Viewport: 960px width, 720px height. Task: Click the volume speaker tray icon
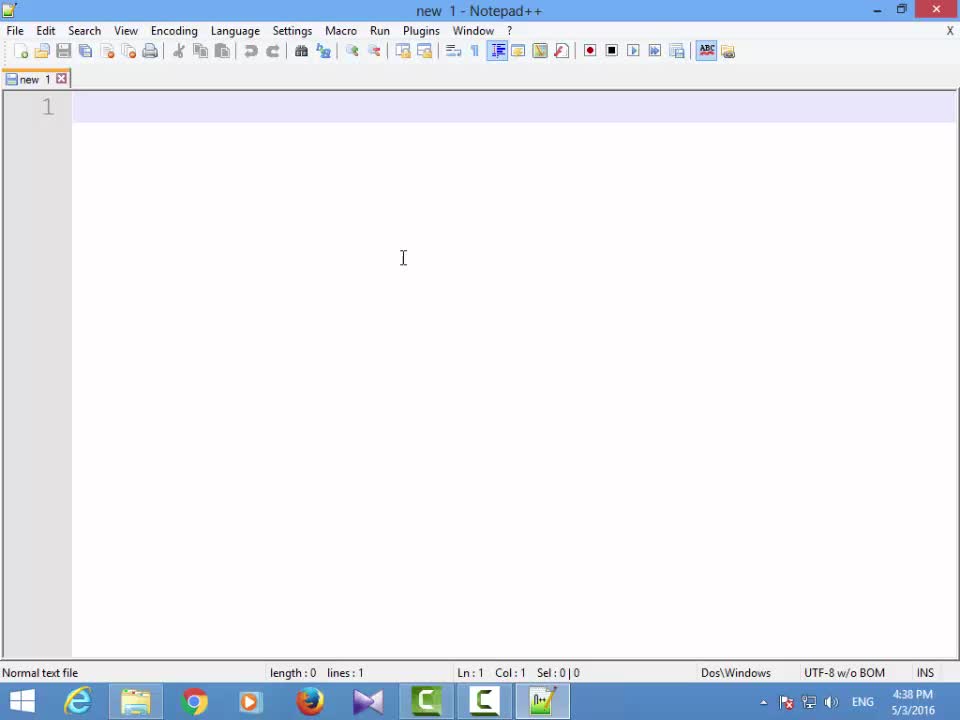[831, 702]
